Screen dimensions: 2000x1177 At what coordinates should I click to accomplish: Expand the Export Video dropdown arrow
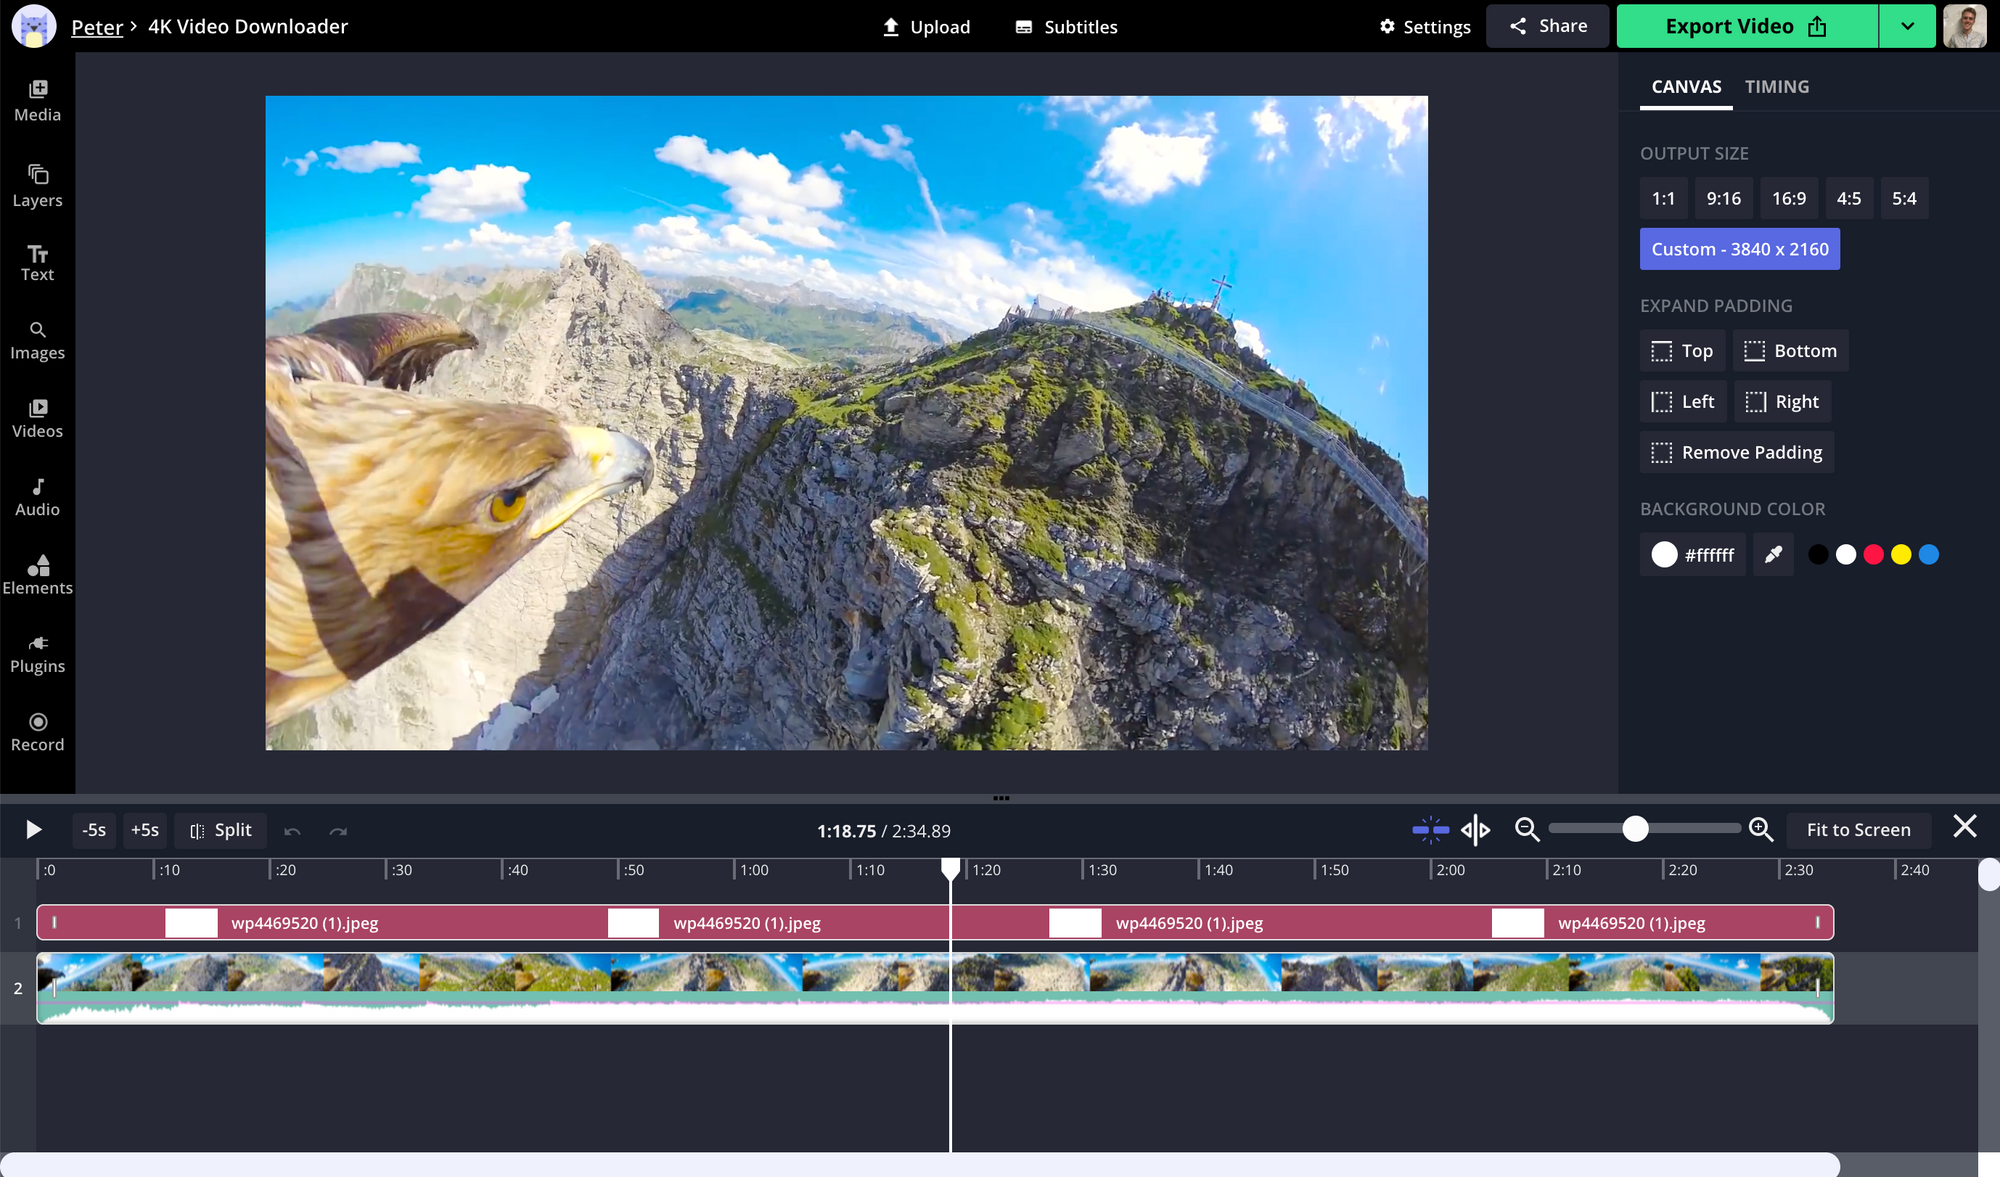(x=1907, y=27)
